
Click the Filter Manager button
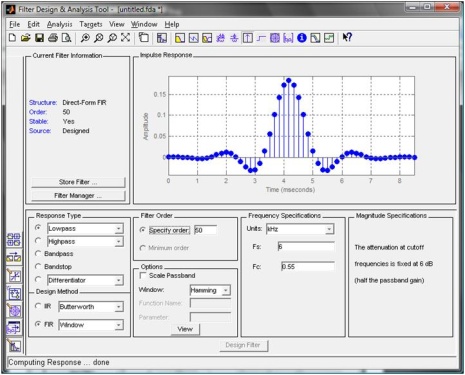pos(78,196)
